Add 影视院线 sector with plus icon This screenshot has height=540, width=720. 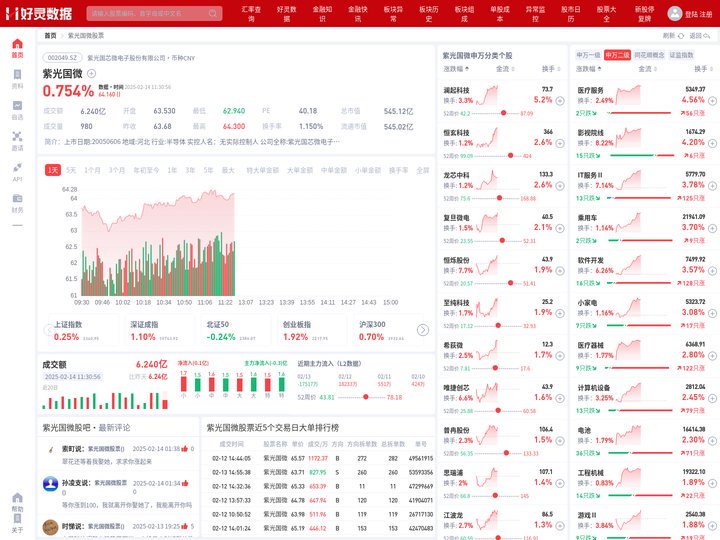click(712, 143)
